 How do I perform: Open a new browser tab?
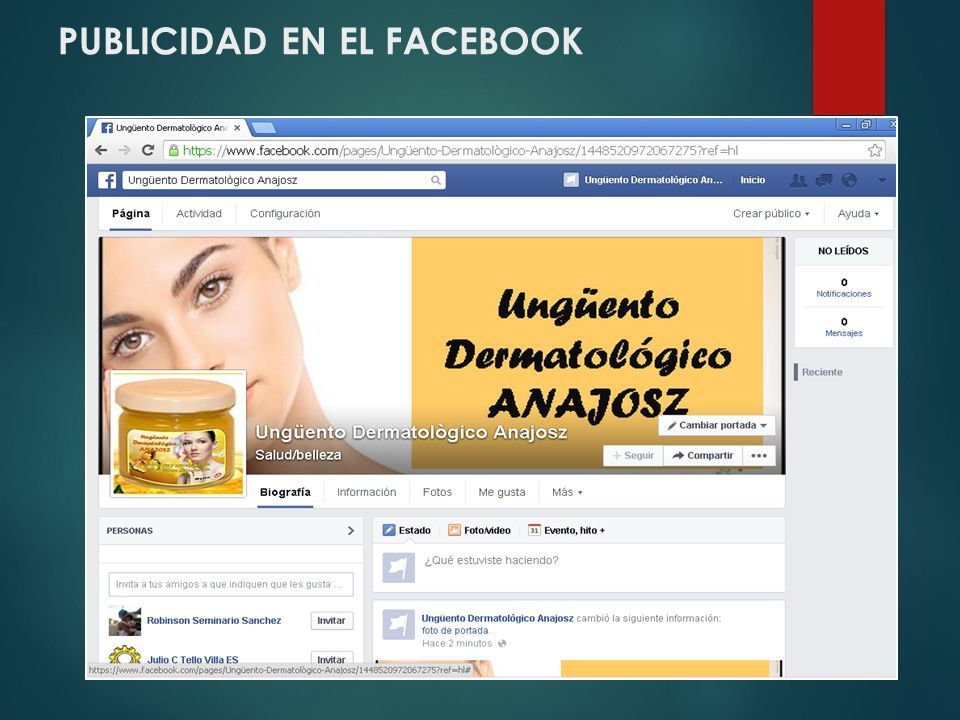click(x=263, y=127)
